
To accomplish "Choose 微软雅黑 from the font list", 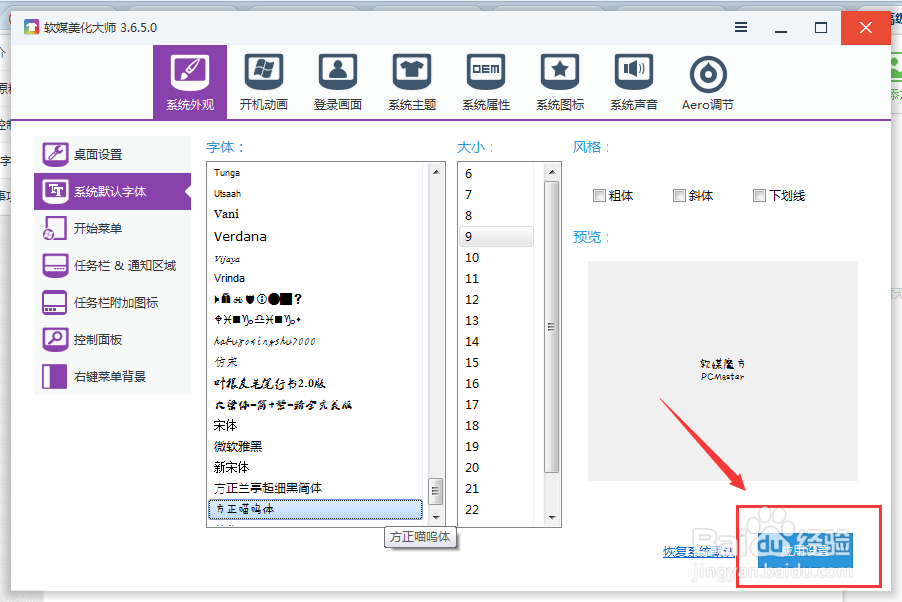I will [238, 446].
